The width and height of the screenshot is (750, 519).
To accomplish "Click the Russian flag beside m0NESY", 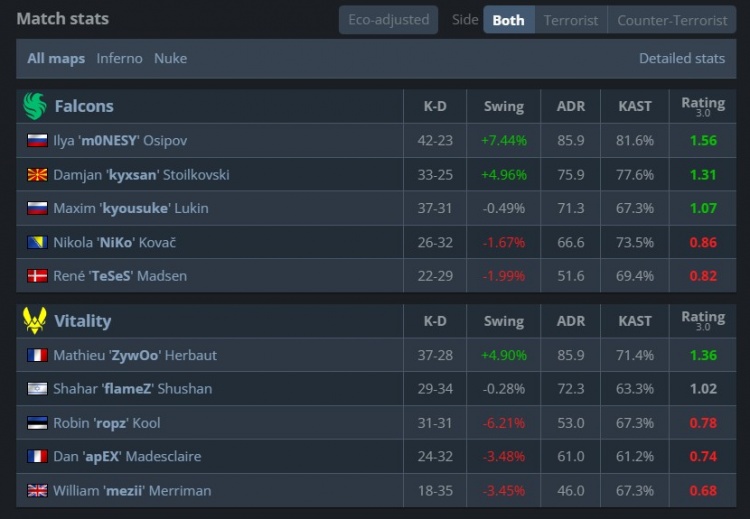I will [37, 141].
